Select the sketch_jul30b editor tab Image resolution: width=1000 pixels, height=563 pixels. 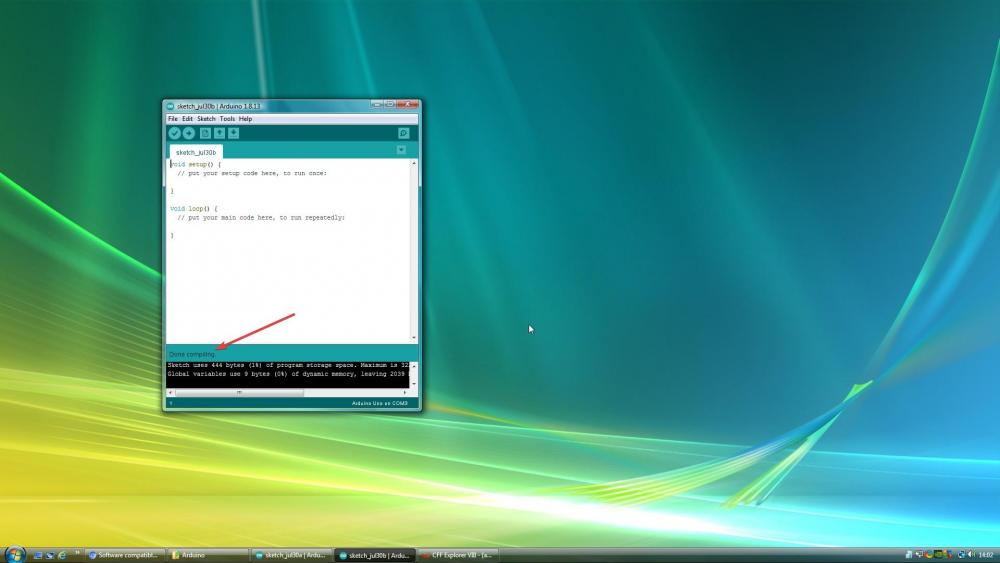coord(195,153)
